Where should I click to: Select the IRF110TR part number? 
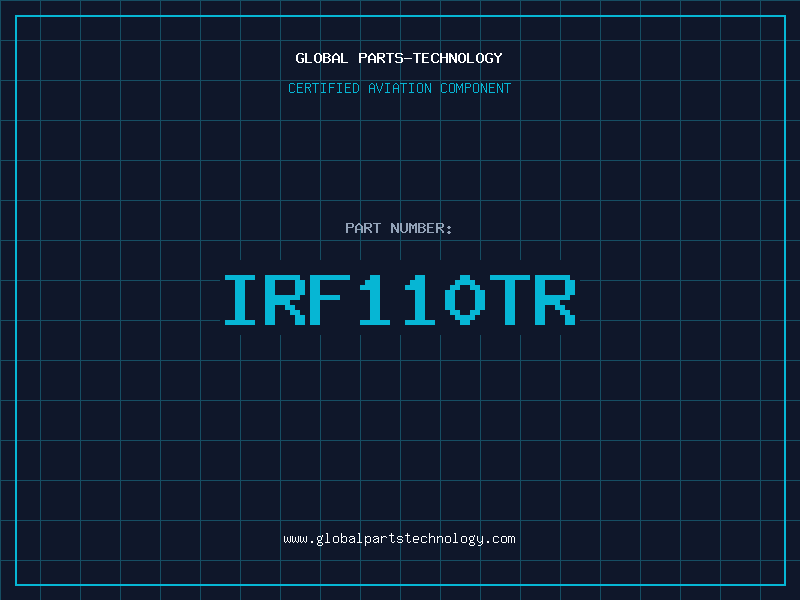tap(399, 300)
